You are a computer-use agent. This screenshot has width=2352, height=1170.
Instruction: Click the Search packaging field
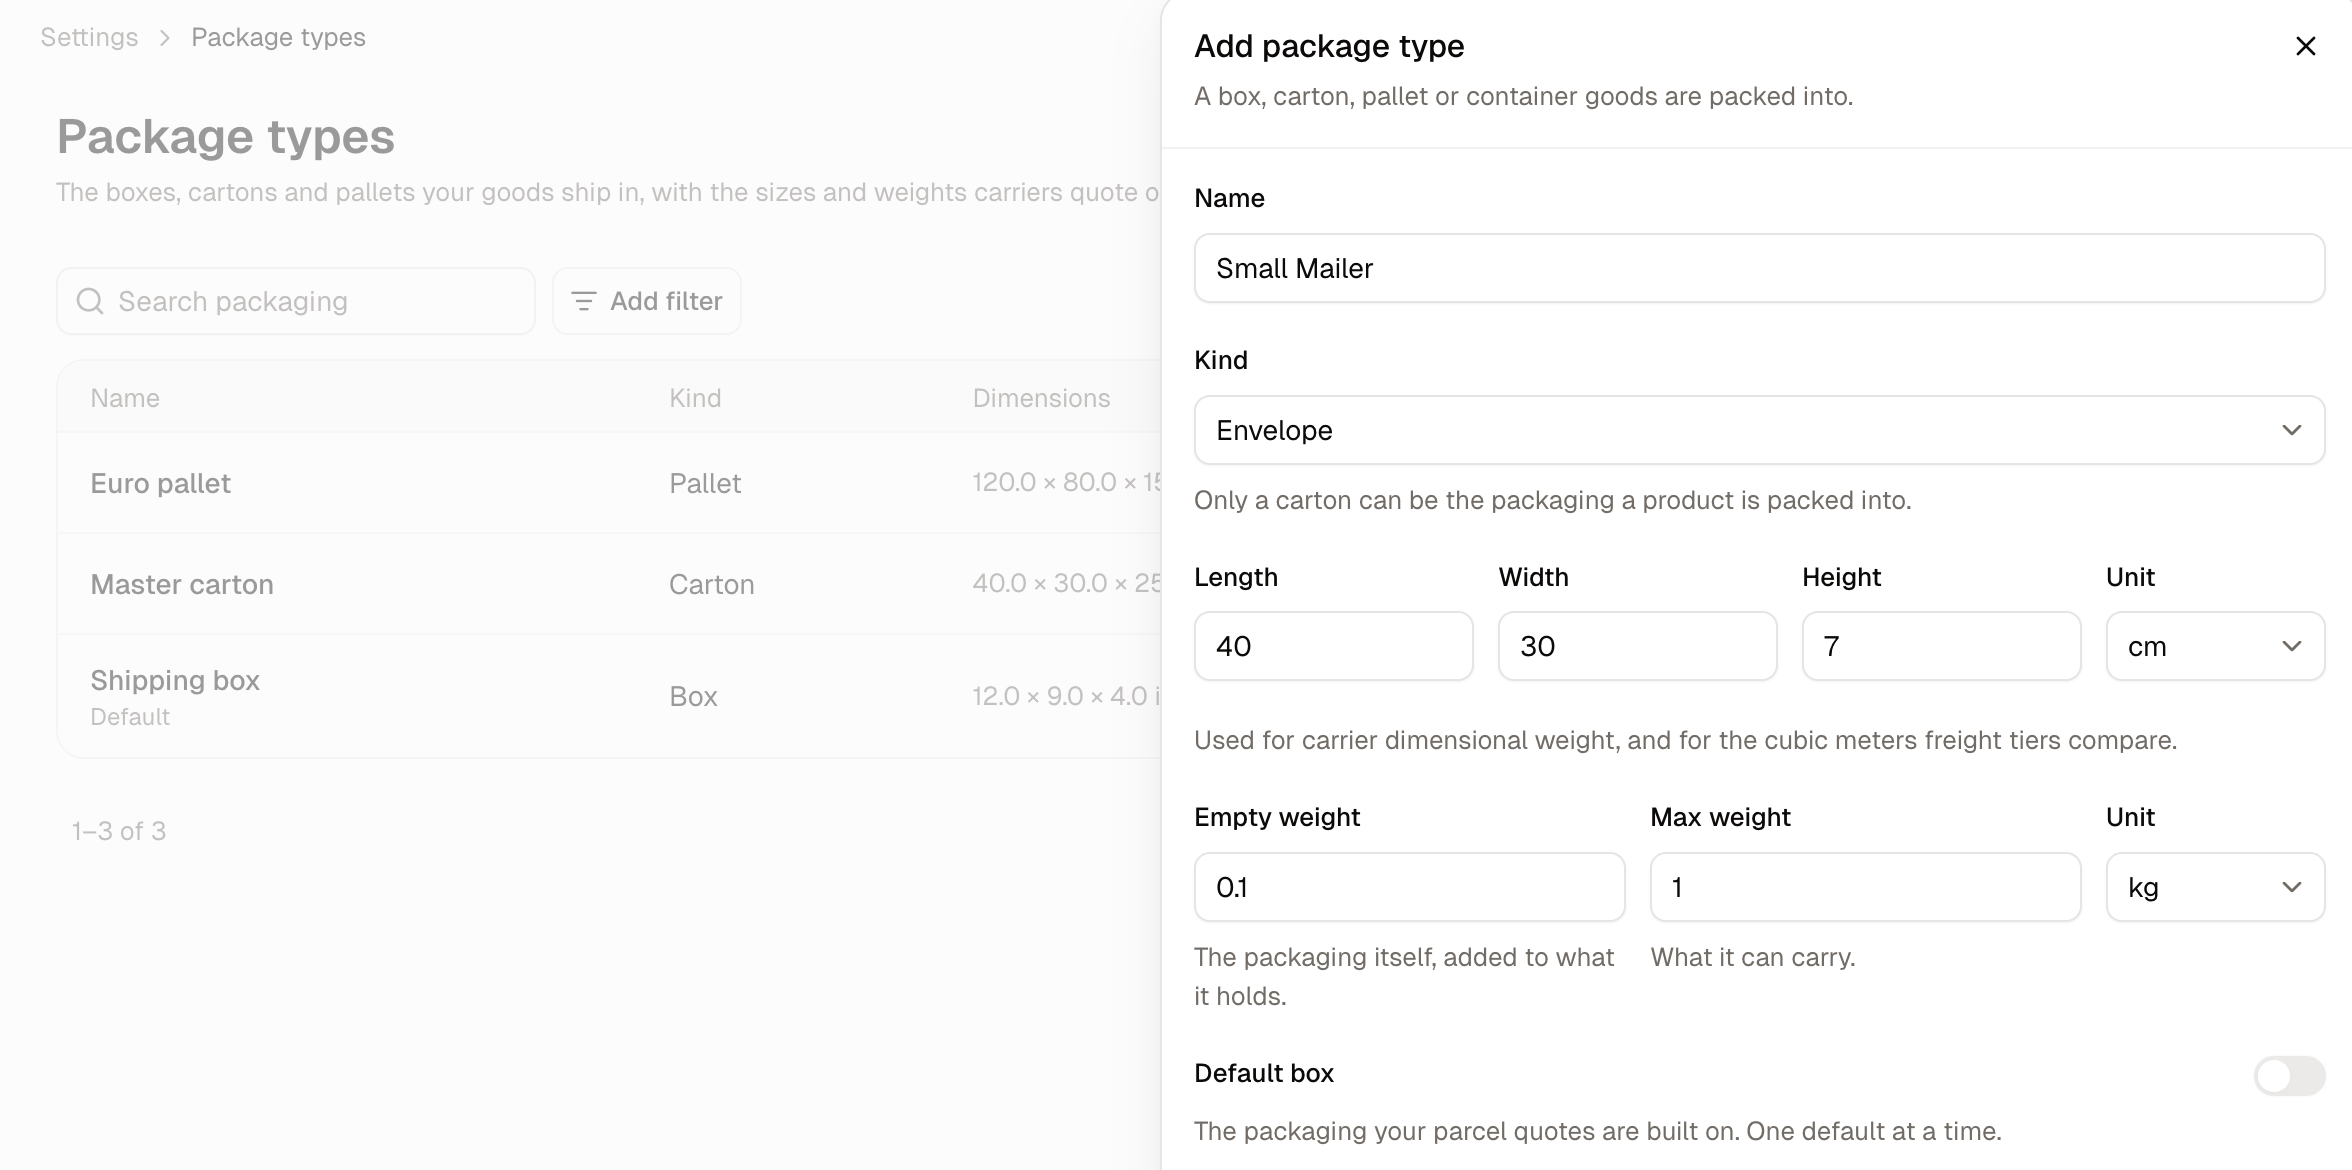point(296,301)
